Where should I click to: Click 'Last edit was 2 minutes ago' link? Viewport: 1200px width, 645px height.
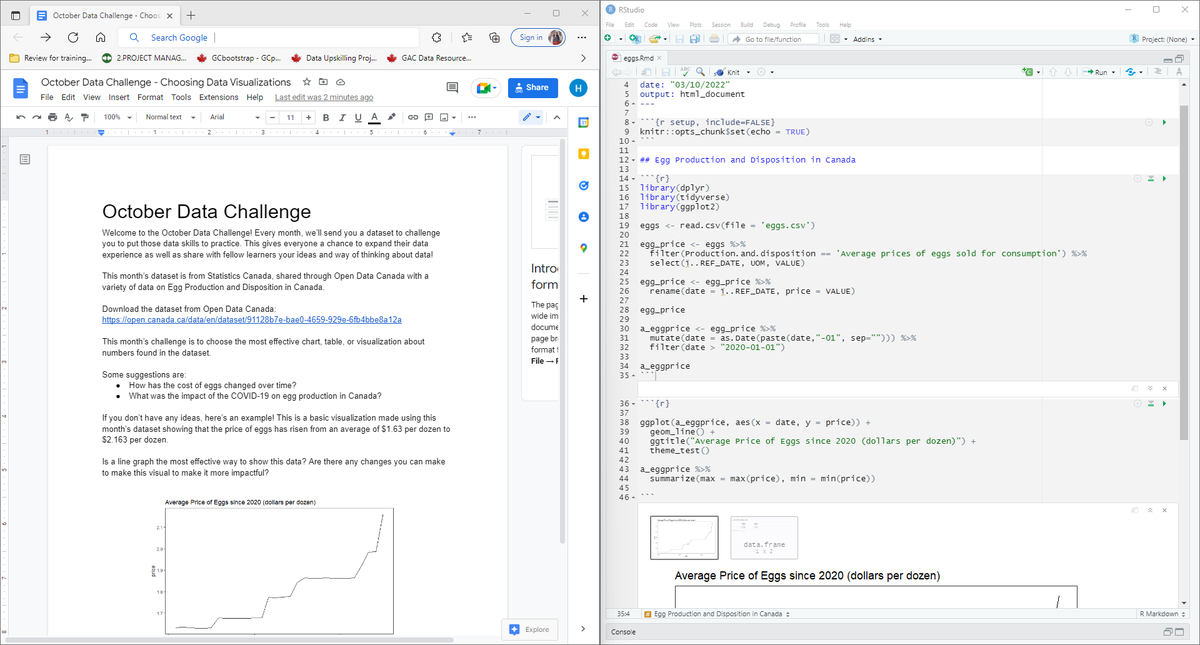324,97
